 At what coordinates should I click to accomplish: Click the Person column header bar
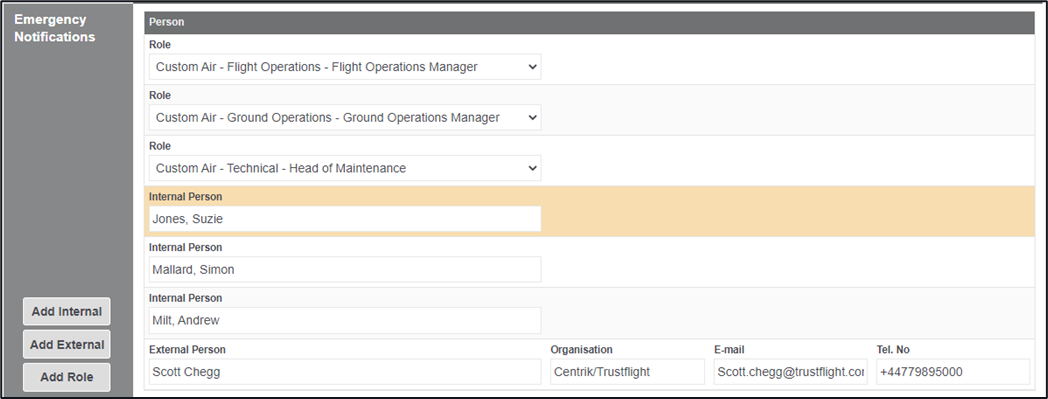[x=590, y=22]
